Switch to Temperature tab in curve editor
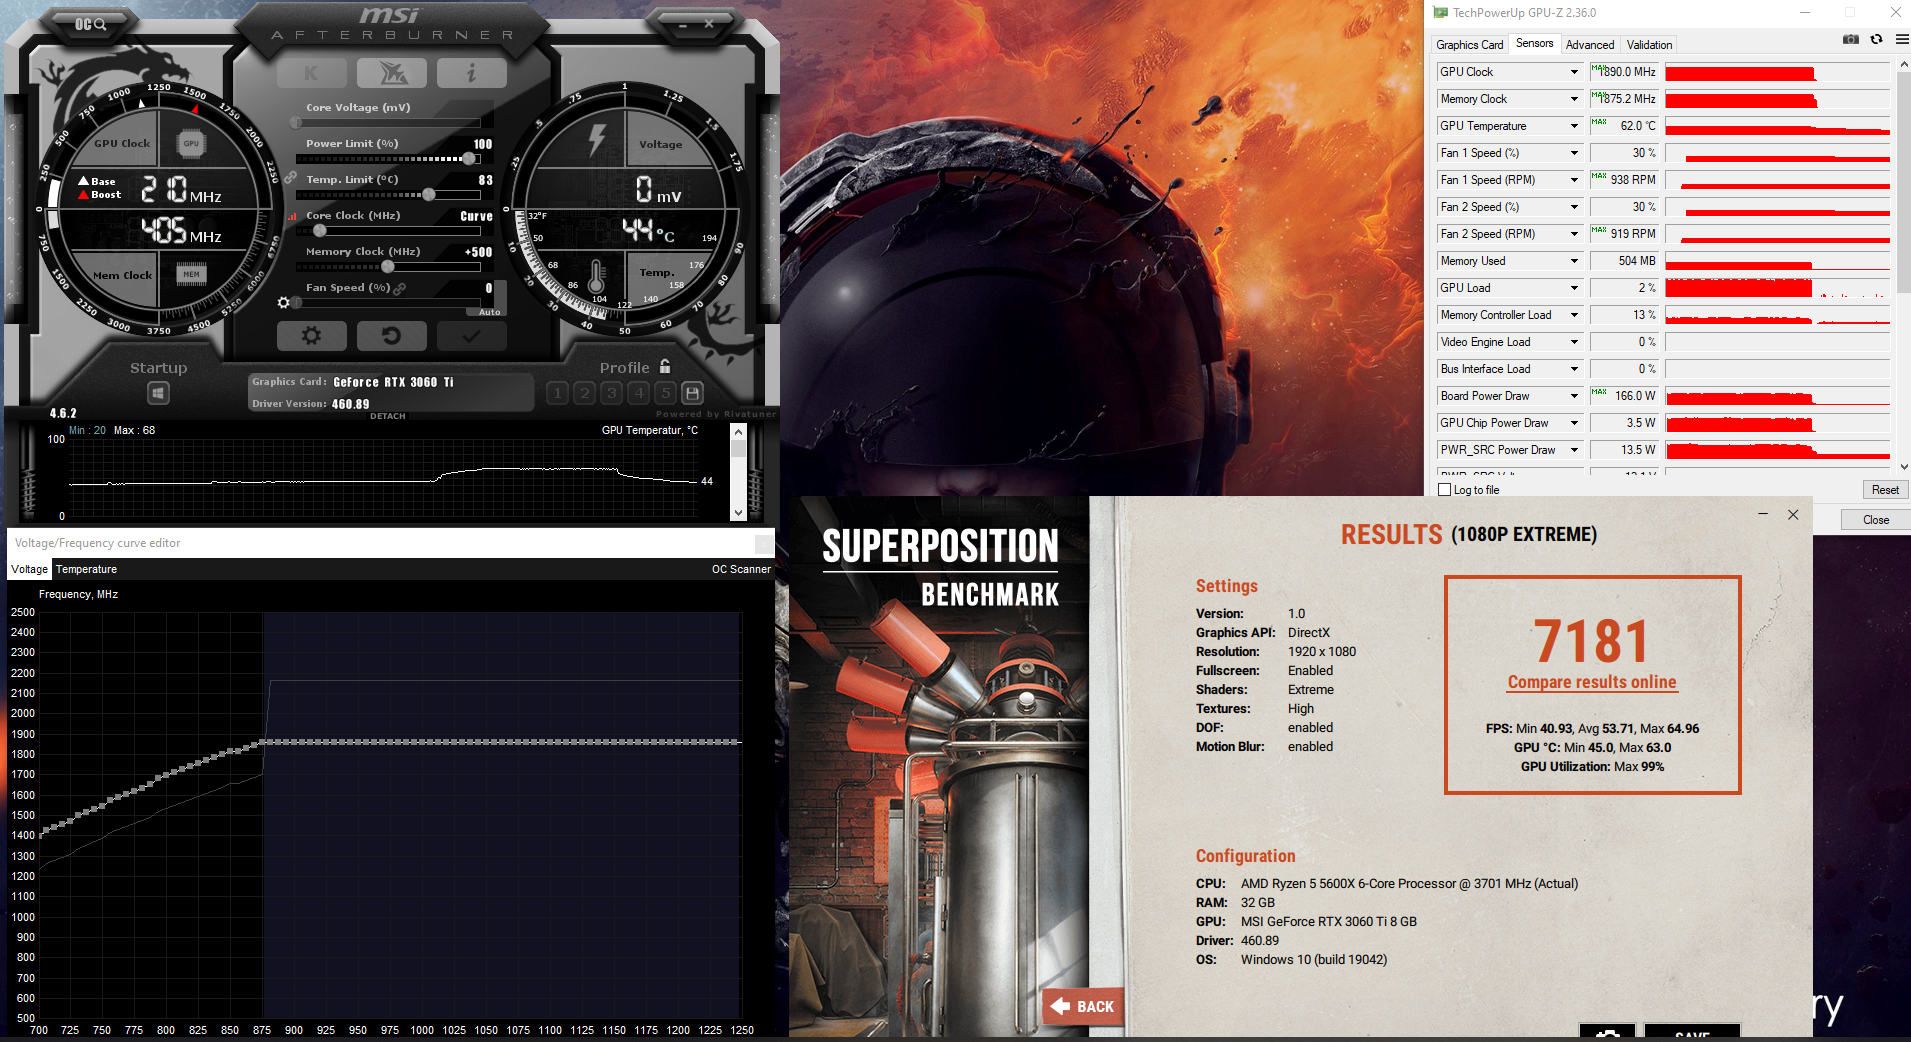 point(86,569)
